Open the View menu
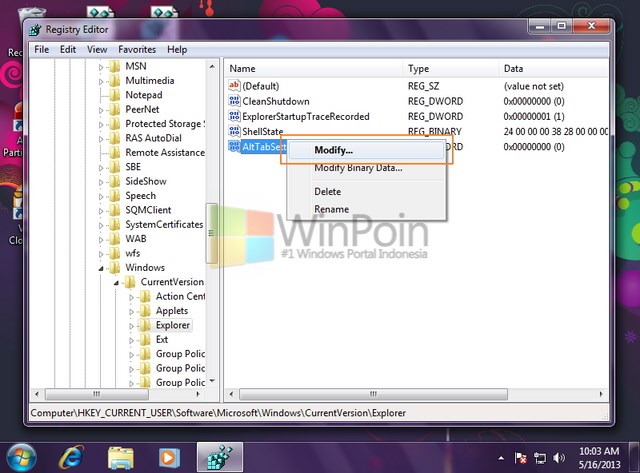This screenshot has width=640, height=473. point(97,49)
